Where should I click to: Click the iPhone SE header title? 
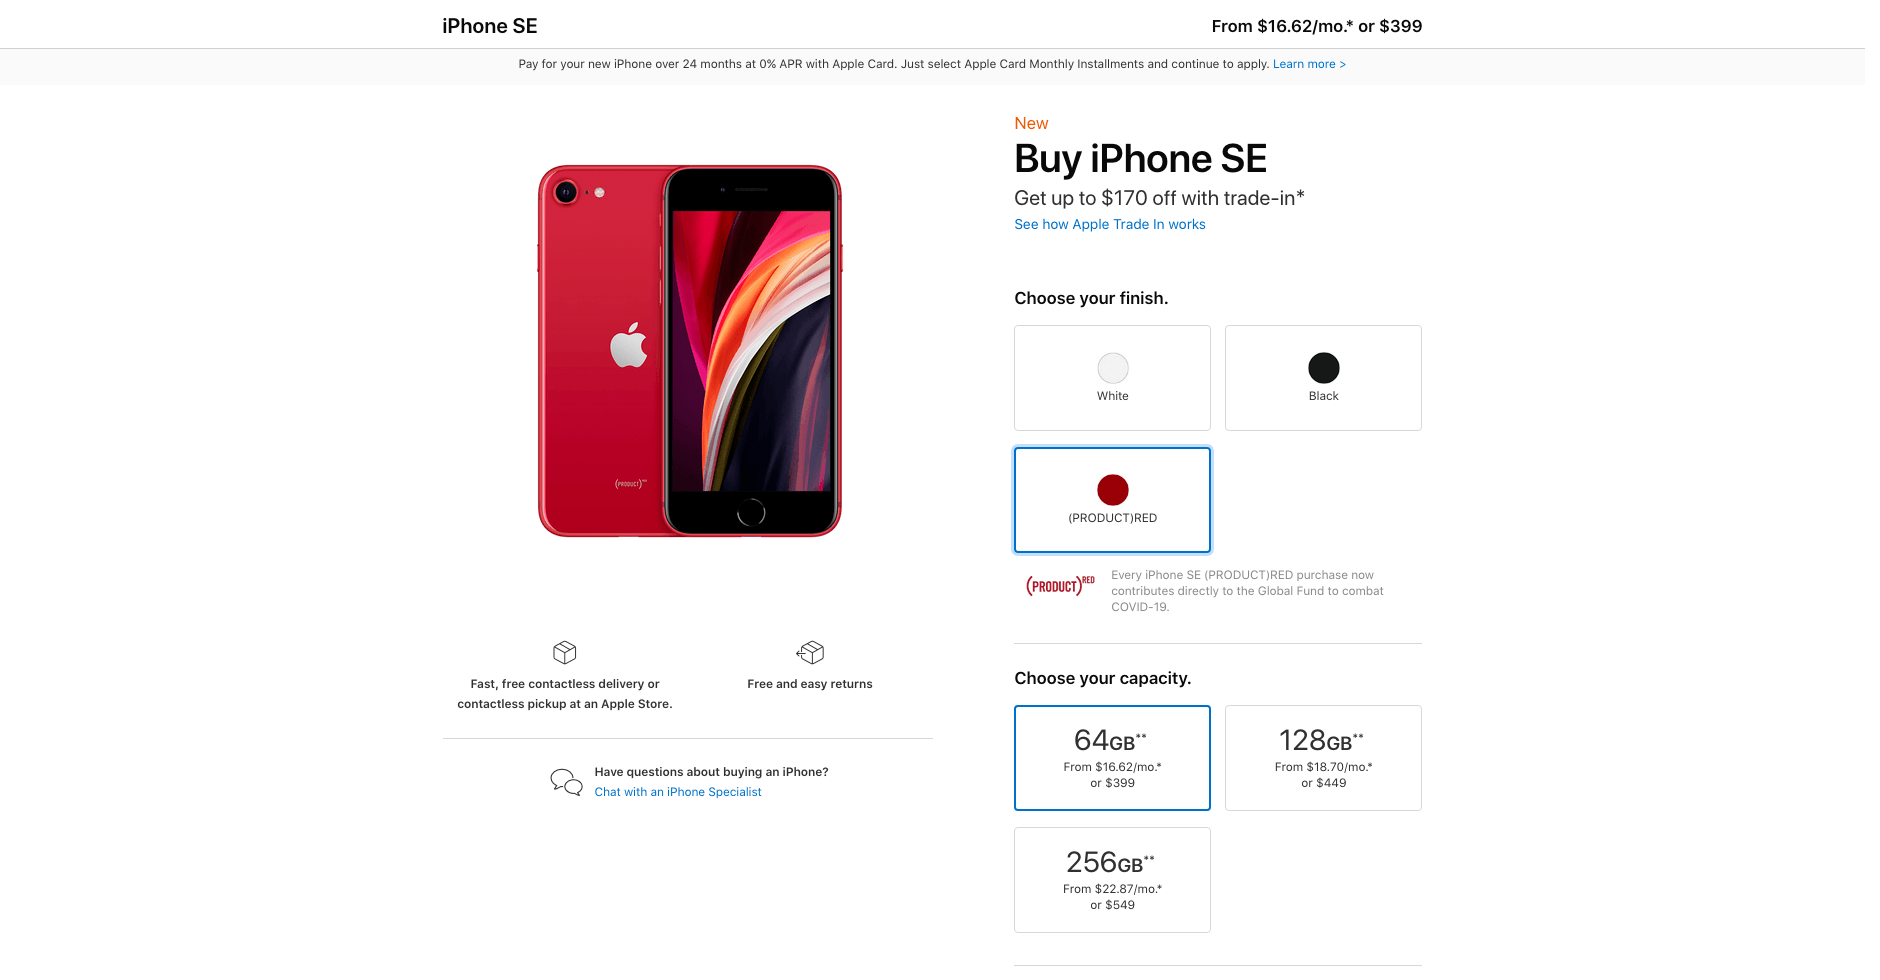489,26
